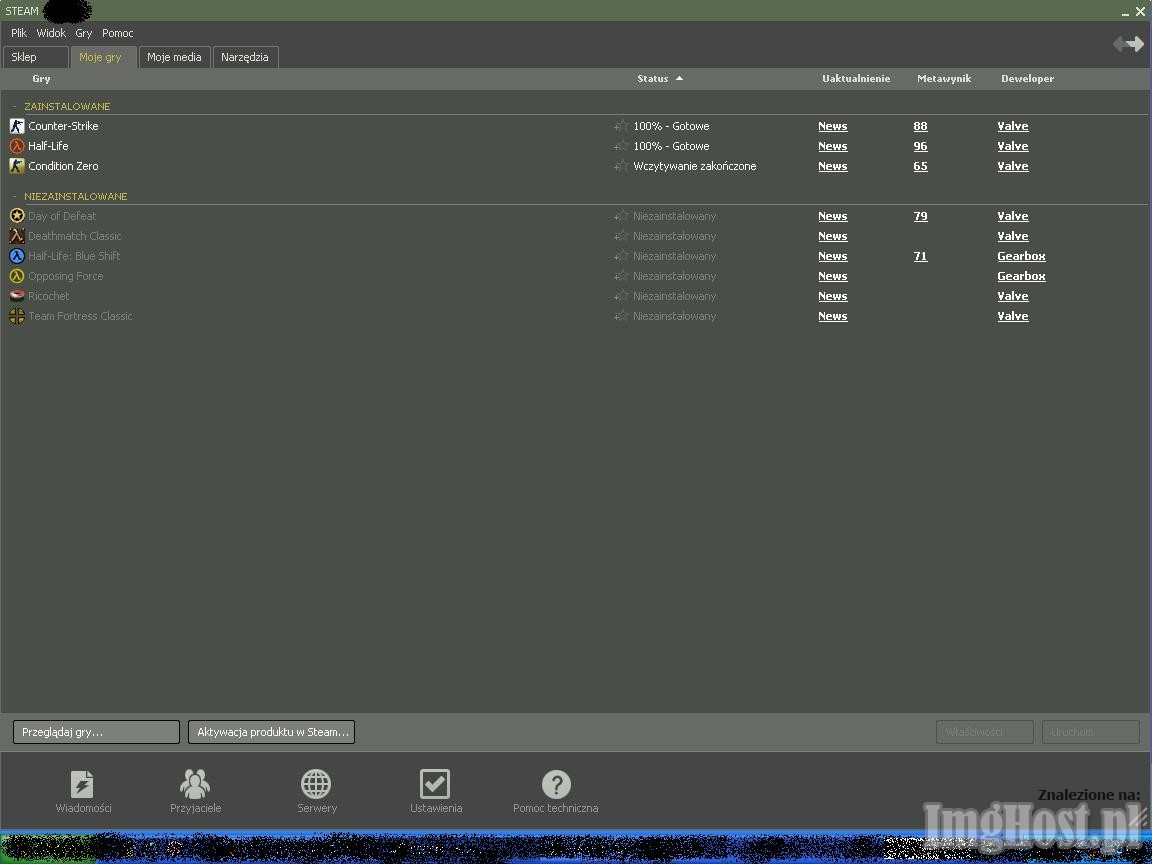
Task: Sort by Metawynik column header
Action: pos(944,79)
